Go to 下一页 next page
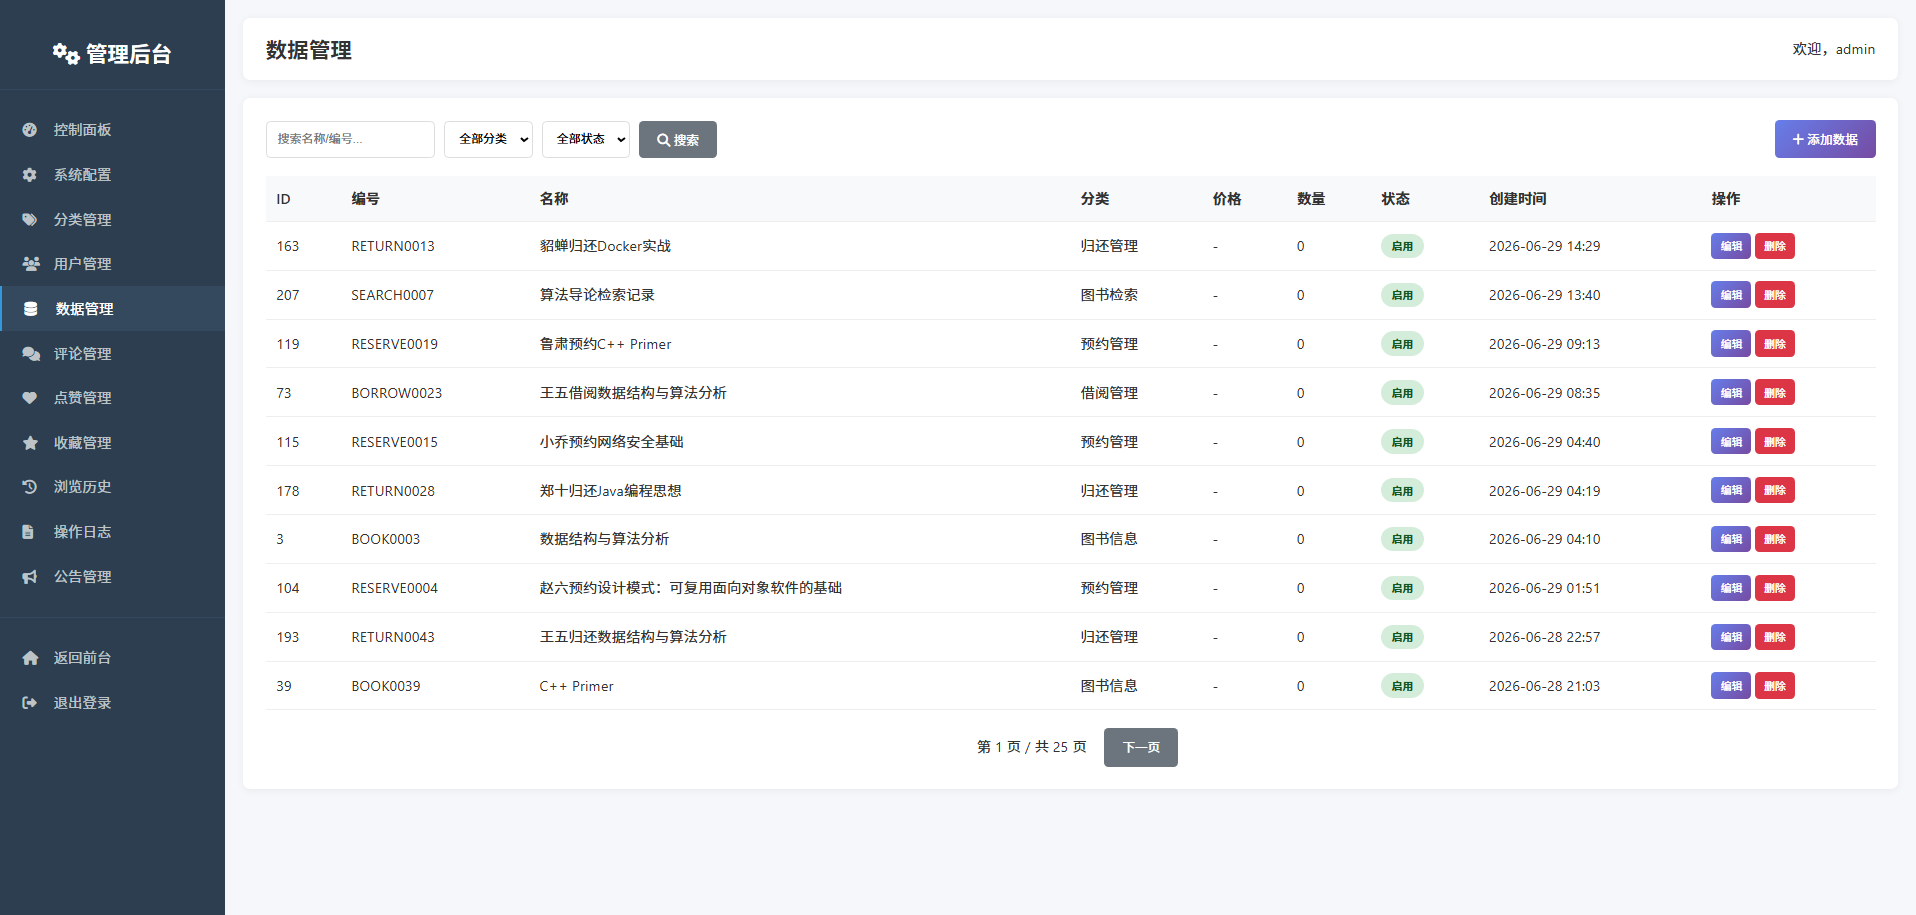Image resolution: width=1916 pixels, height=915 pixels. [x=1141, y=747]
